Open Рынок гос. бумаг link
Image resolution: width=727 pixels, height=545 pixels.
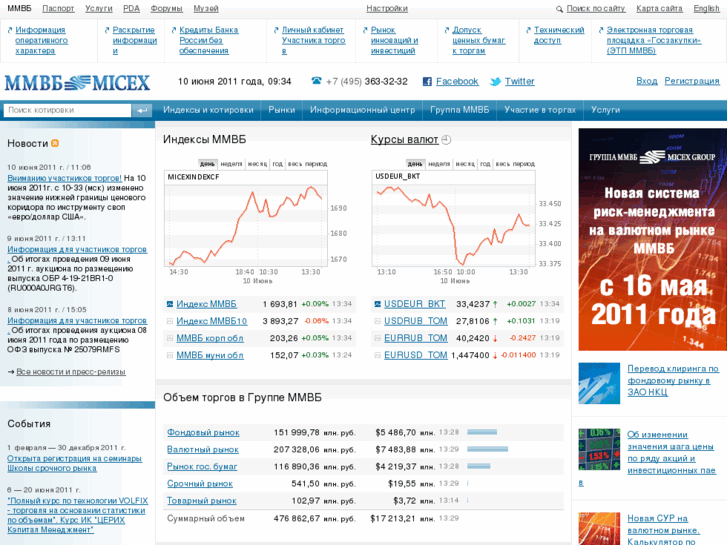pyautogui.click(x=202, y=467)
